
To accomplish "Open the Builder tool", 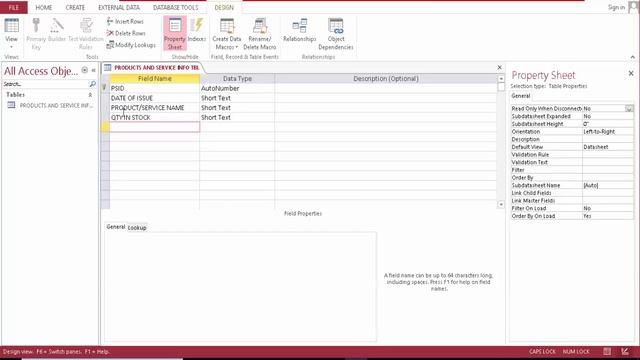I will click(57, 31).
